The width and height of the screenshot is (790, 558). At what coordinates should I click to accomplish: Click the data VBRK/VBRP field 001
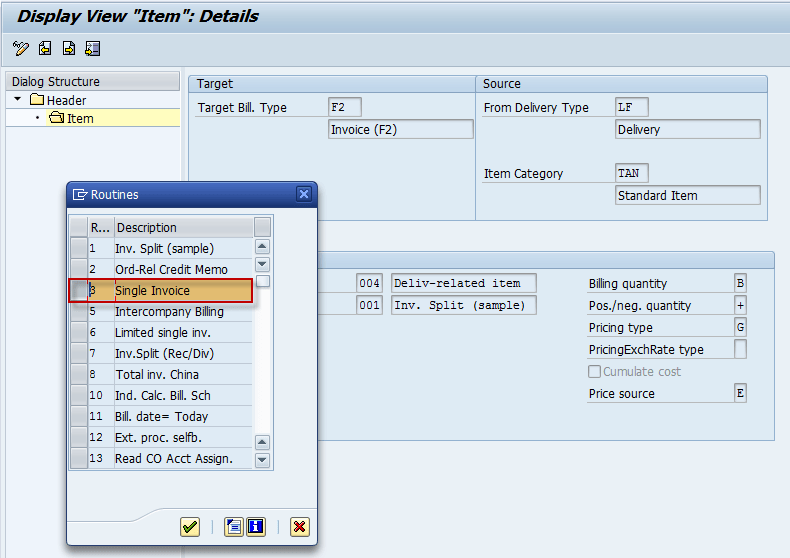pos(369,305)
